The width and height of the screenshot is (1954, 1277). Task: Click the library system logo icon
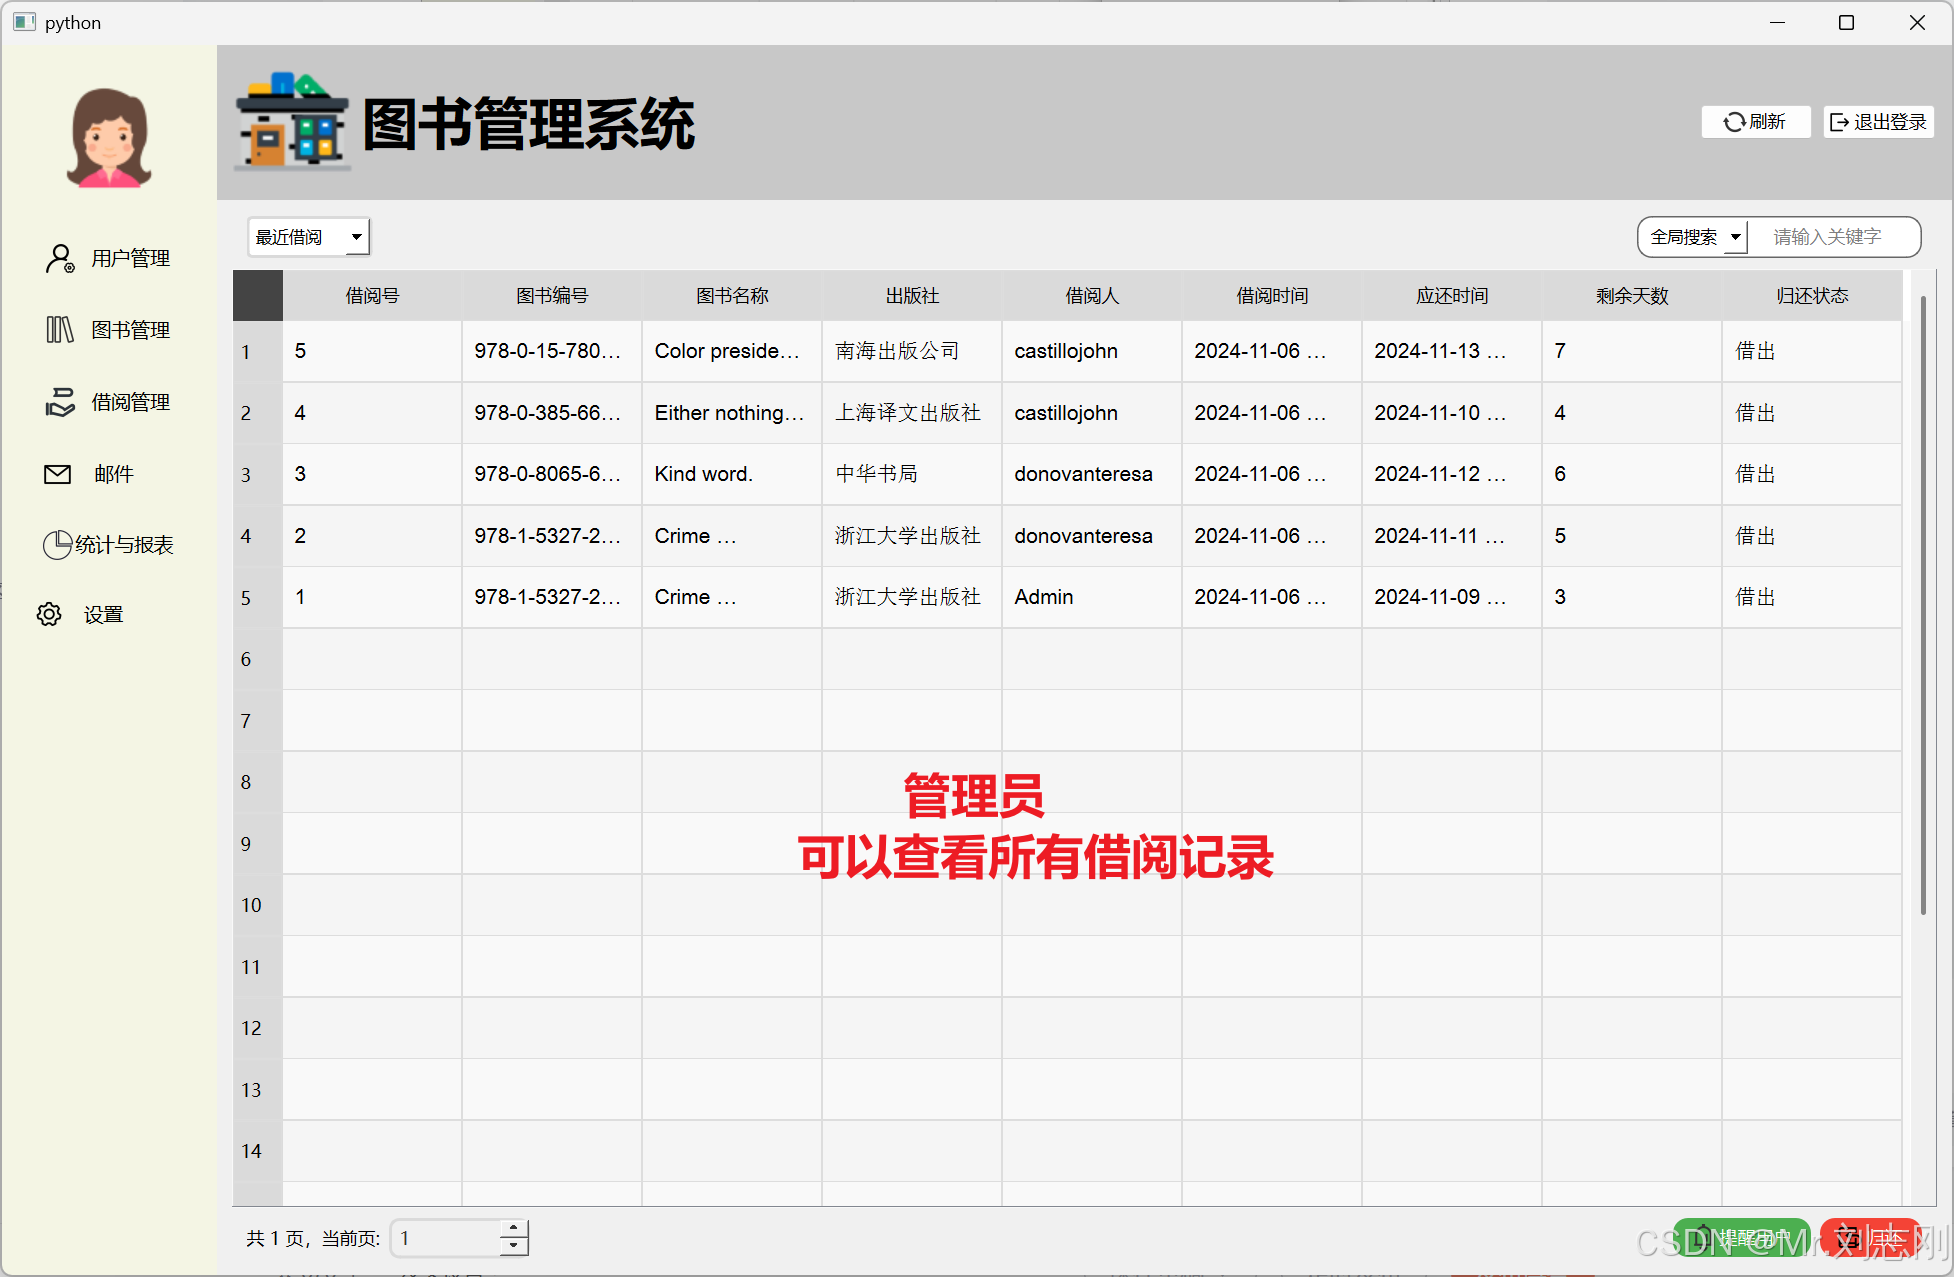tap(292, 121)
